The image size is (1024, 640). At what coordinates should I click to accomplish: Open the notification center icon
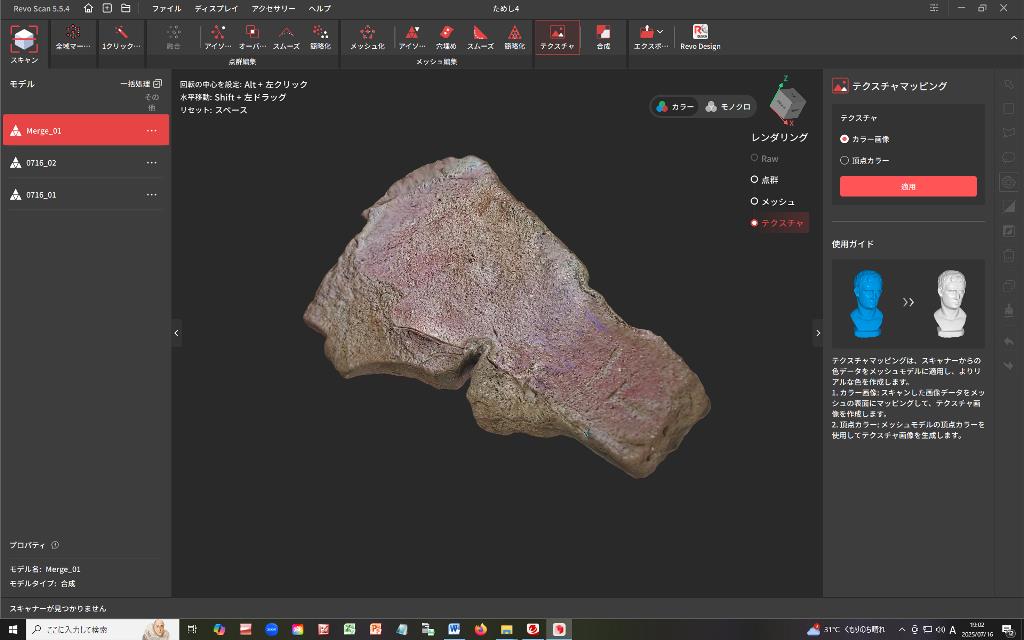click(1008, 630)
